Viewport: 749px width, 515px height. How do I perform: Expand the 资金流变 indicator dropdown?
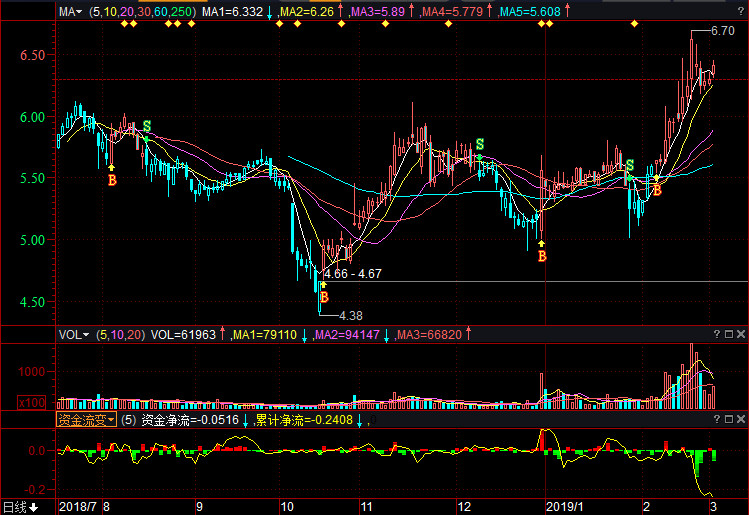click(86, 420)
